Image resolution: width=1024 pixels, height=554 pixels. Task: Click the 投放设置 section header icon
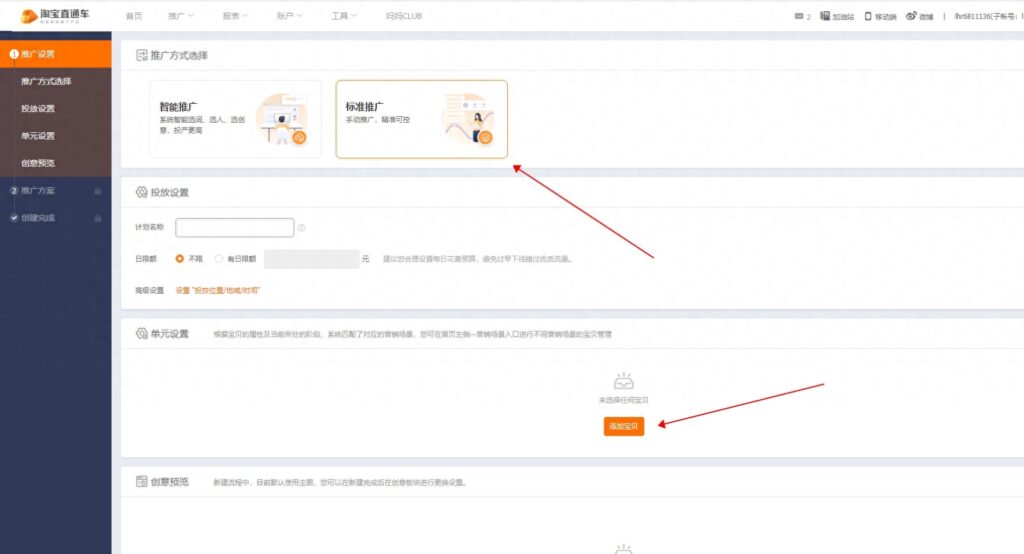tap(142, 192)
